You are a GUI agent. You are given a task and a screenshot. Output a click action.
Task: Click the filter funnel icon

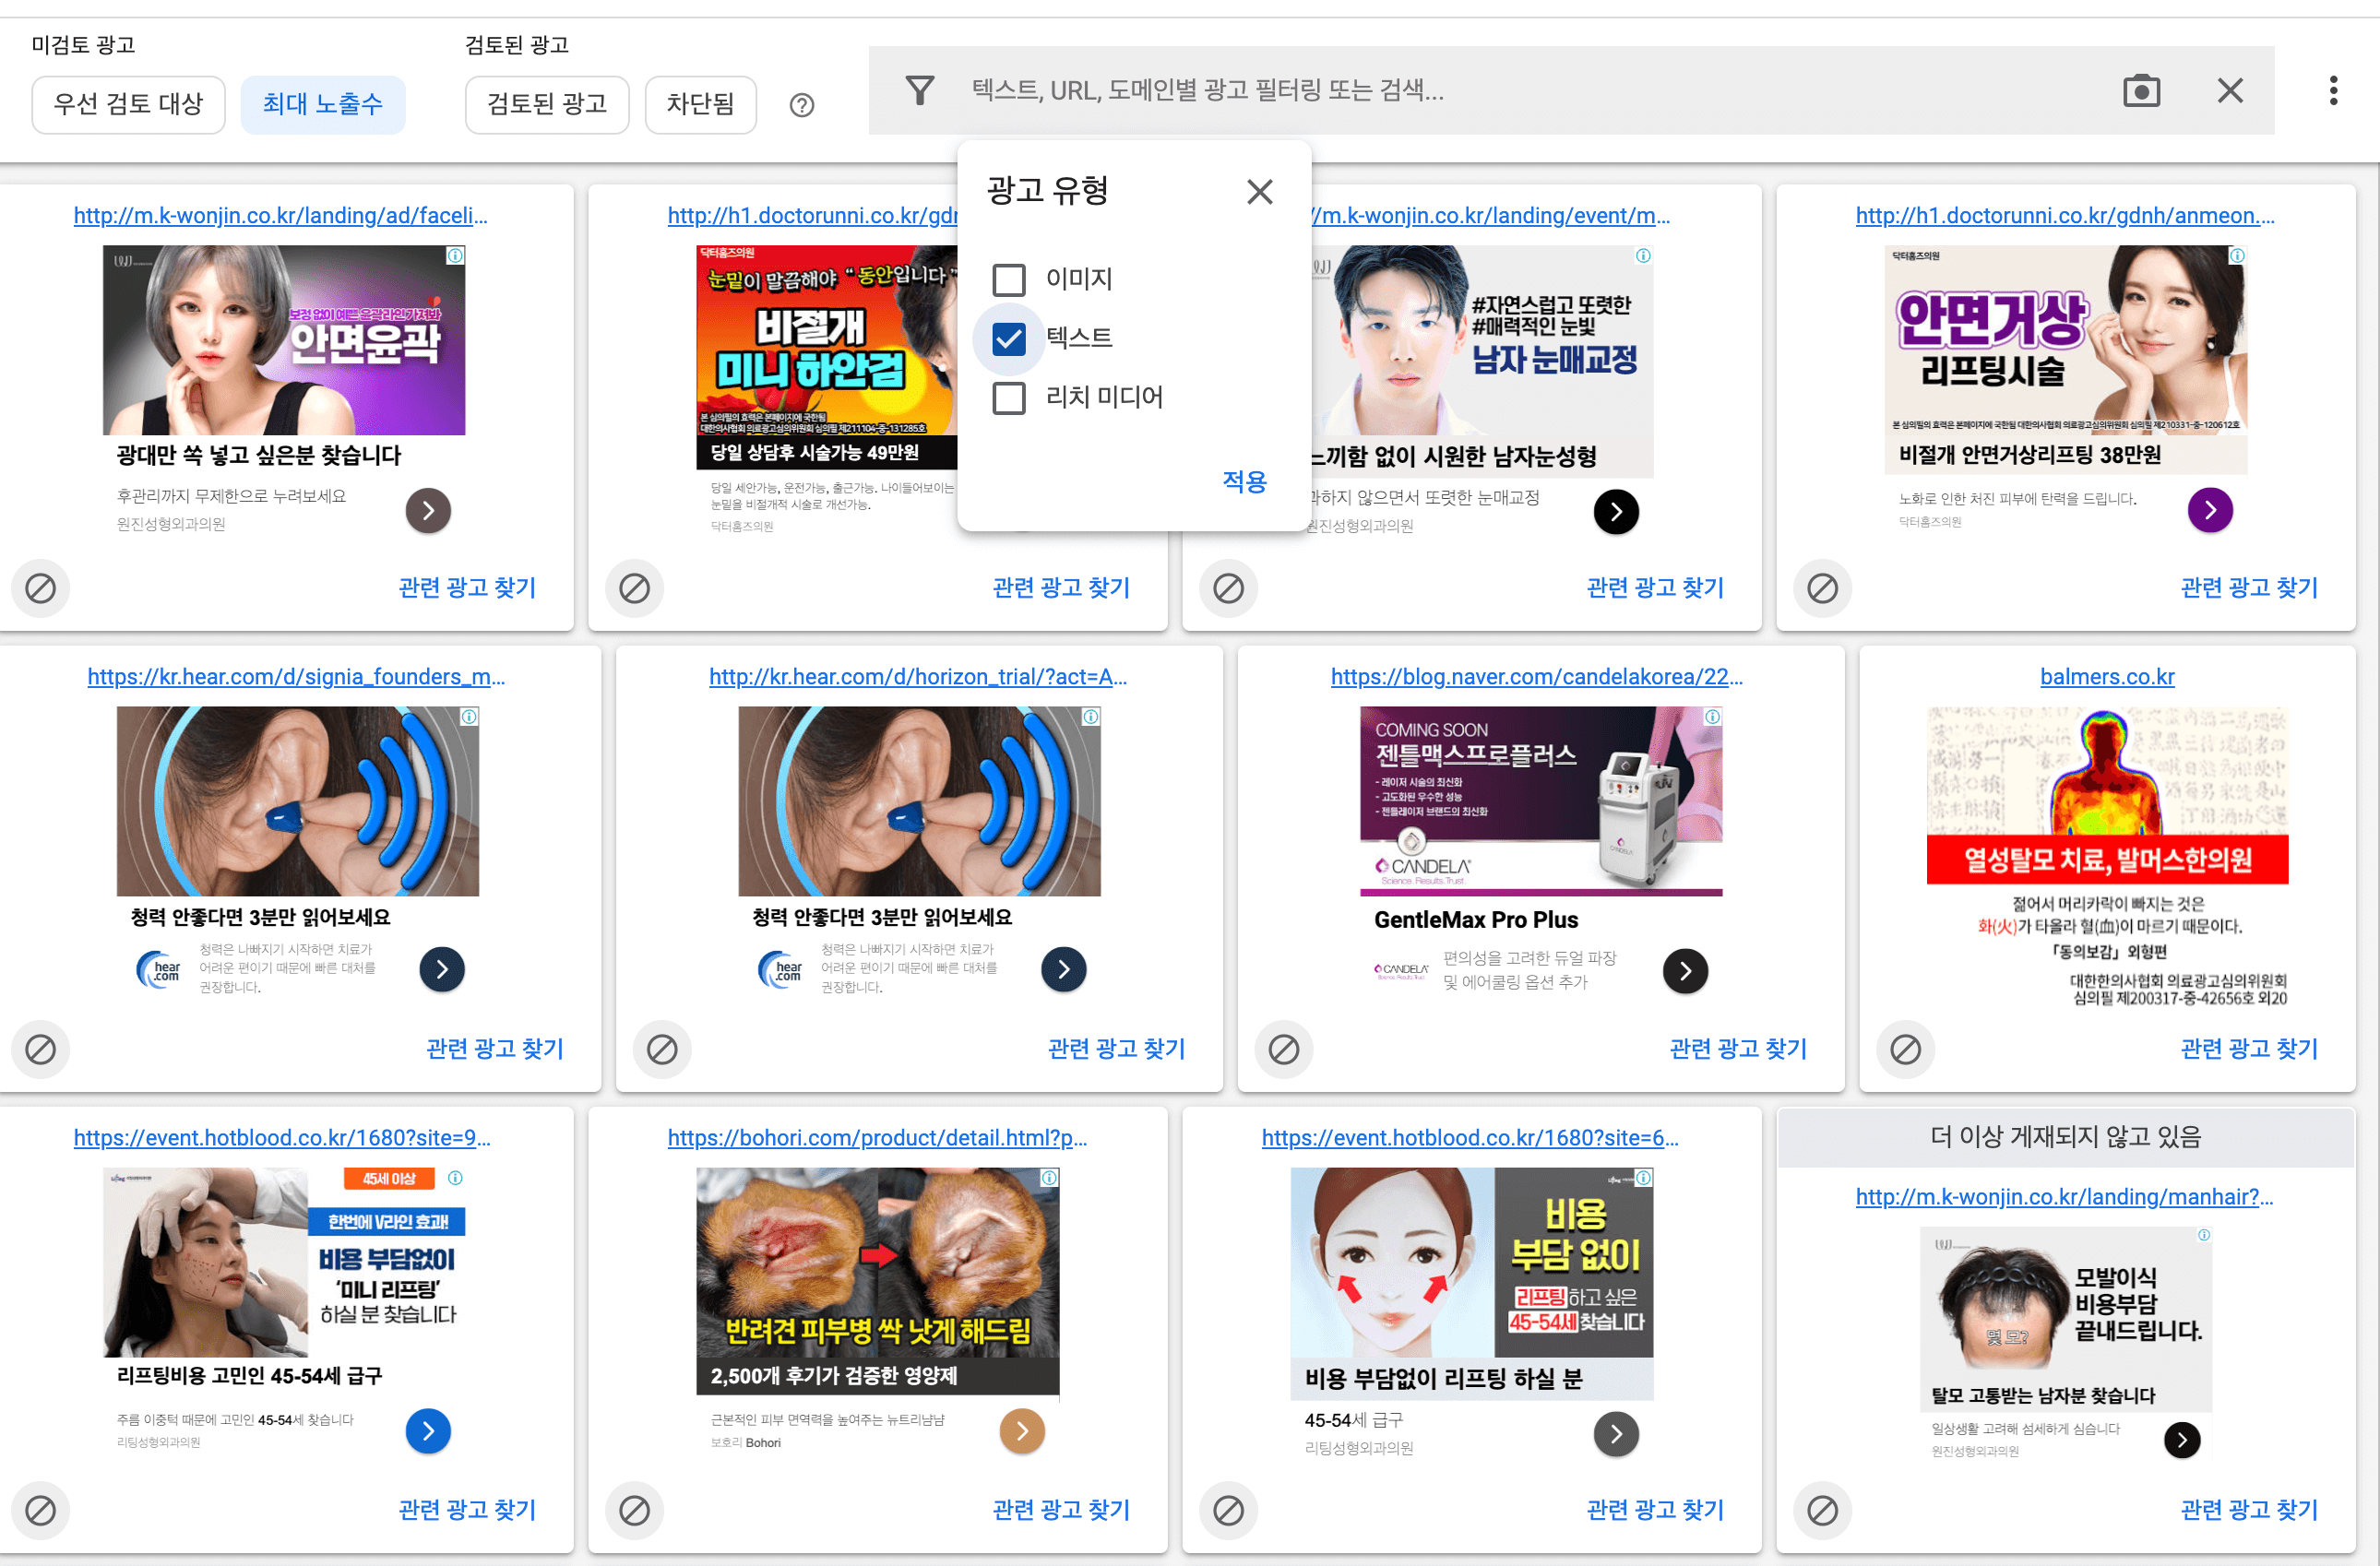coord(919,91)
